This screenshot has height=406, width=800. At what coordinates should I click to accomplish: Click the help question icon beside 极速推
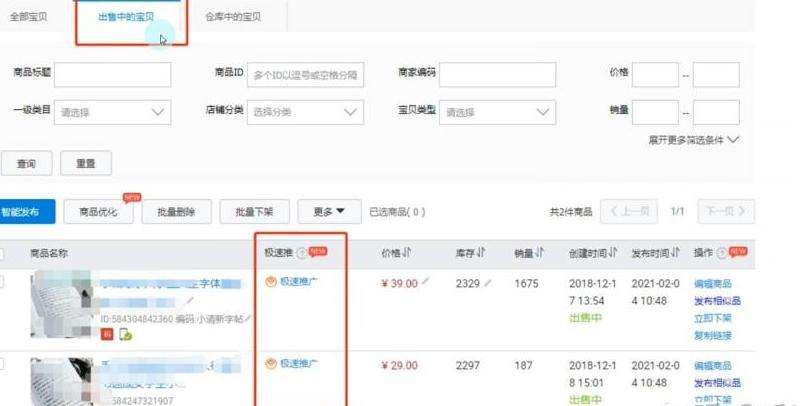(x=301, y=253)
